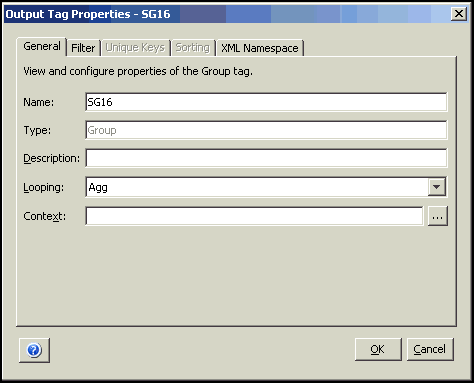Close the Output Tag Properties dialog
The width and height of the screenshot is (474, 383).
(x=459, y=14)
